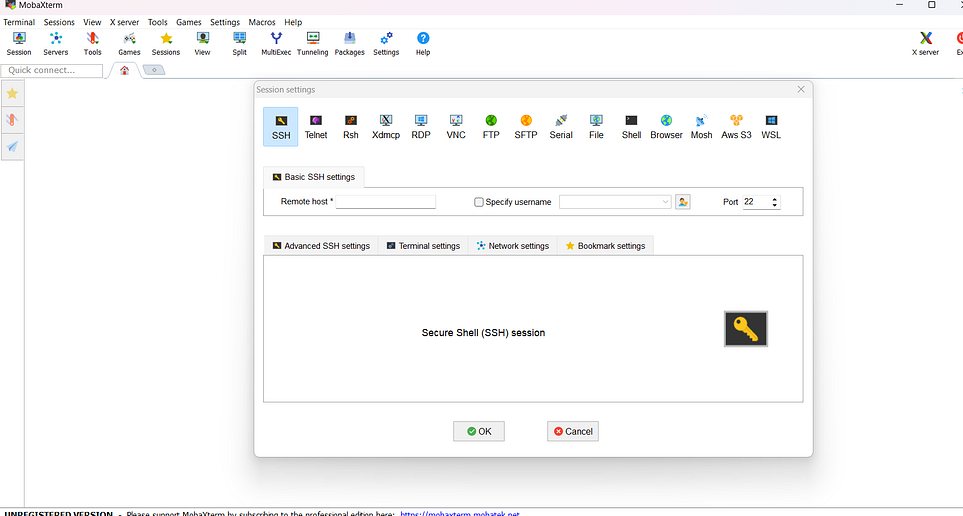Select the Mosh session type
The image size is (963, 516).
pos(701,127)
